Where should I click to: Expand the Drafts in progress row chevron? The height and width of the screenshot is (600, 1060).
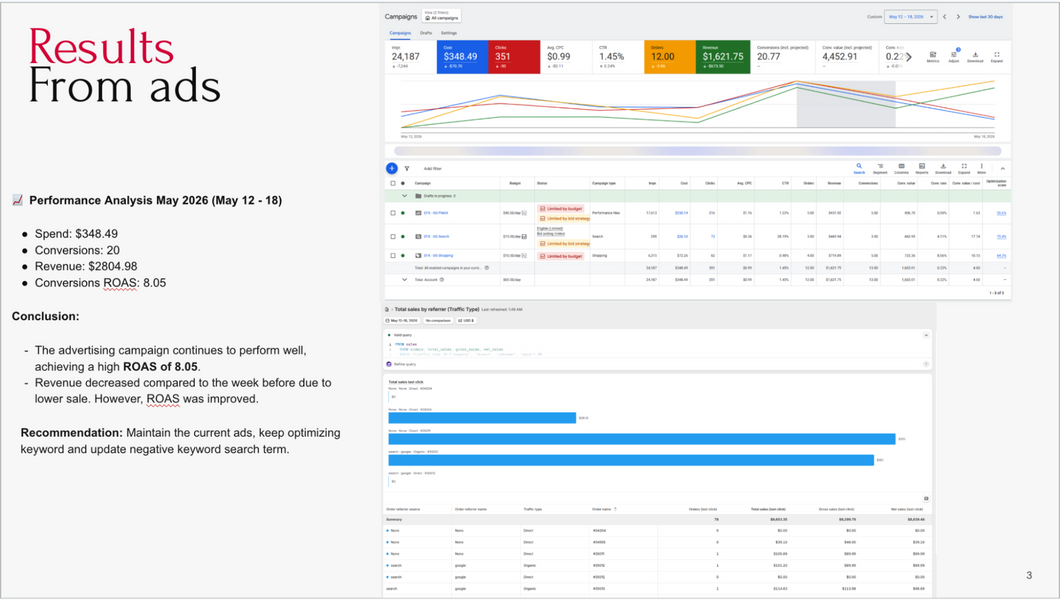click(404, 196)
